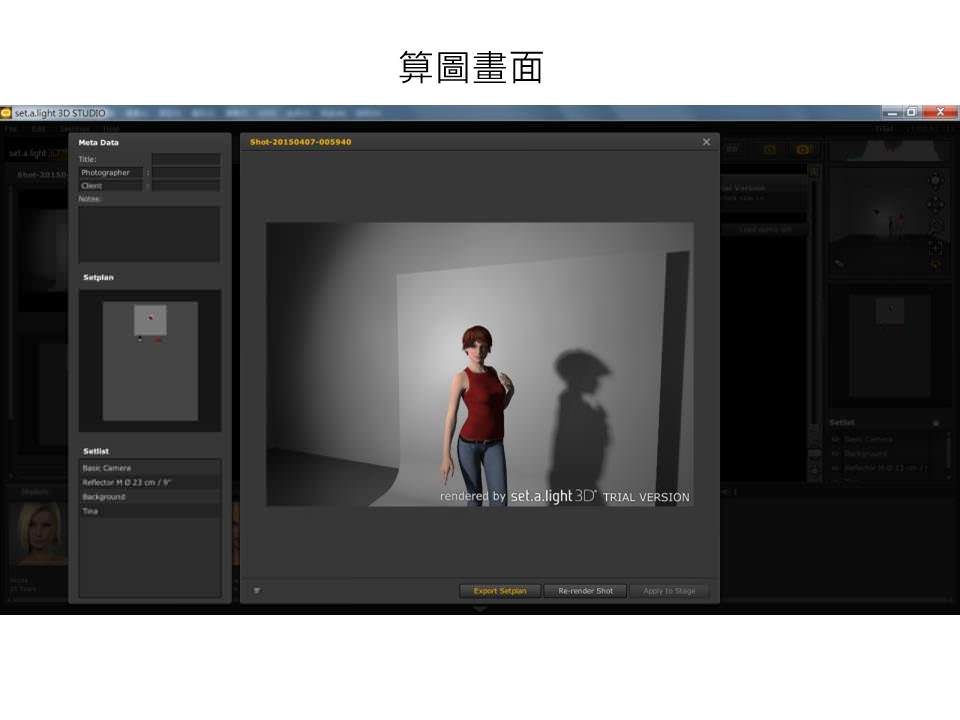Click the Setplan top-view thumbnail
Image resolution: width=960 pixels, height=720 pixels.
point(150,361)
